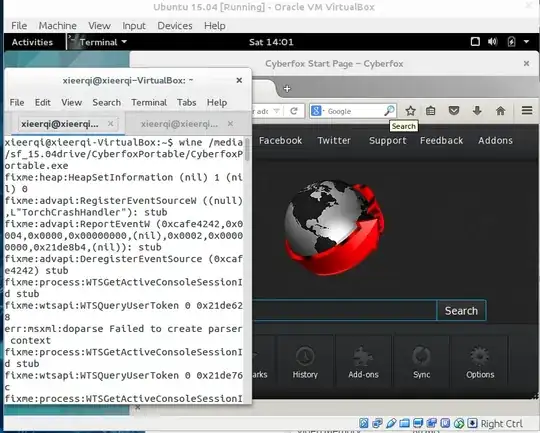Click the Google toolbar search field

pos(354,111)
